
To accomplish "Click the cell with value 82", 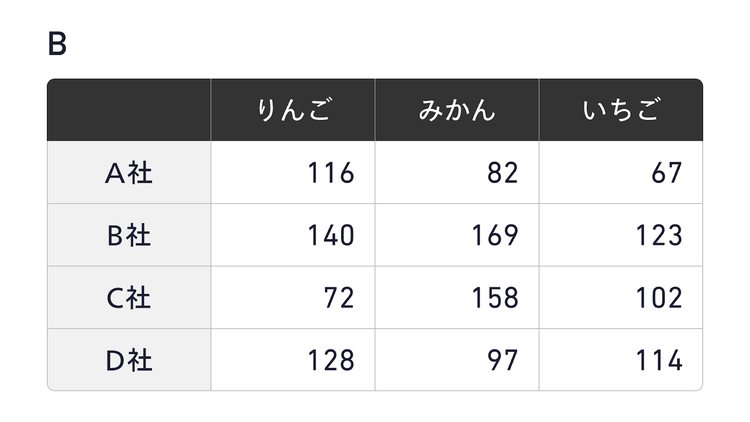I will [457, 173].
